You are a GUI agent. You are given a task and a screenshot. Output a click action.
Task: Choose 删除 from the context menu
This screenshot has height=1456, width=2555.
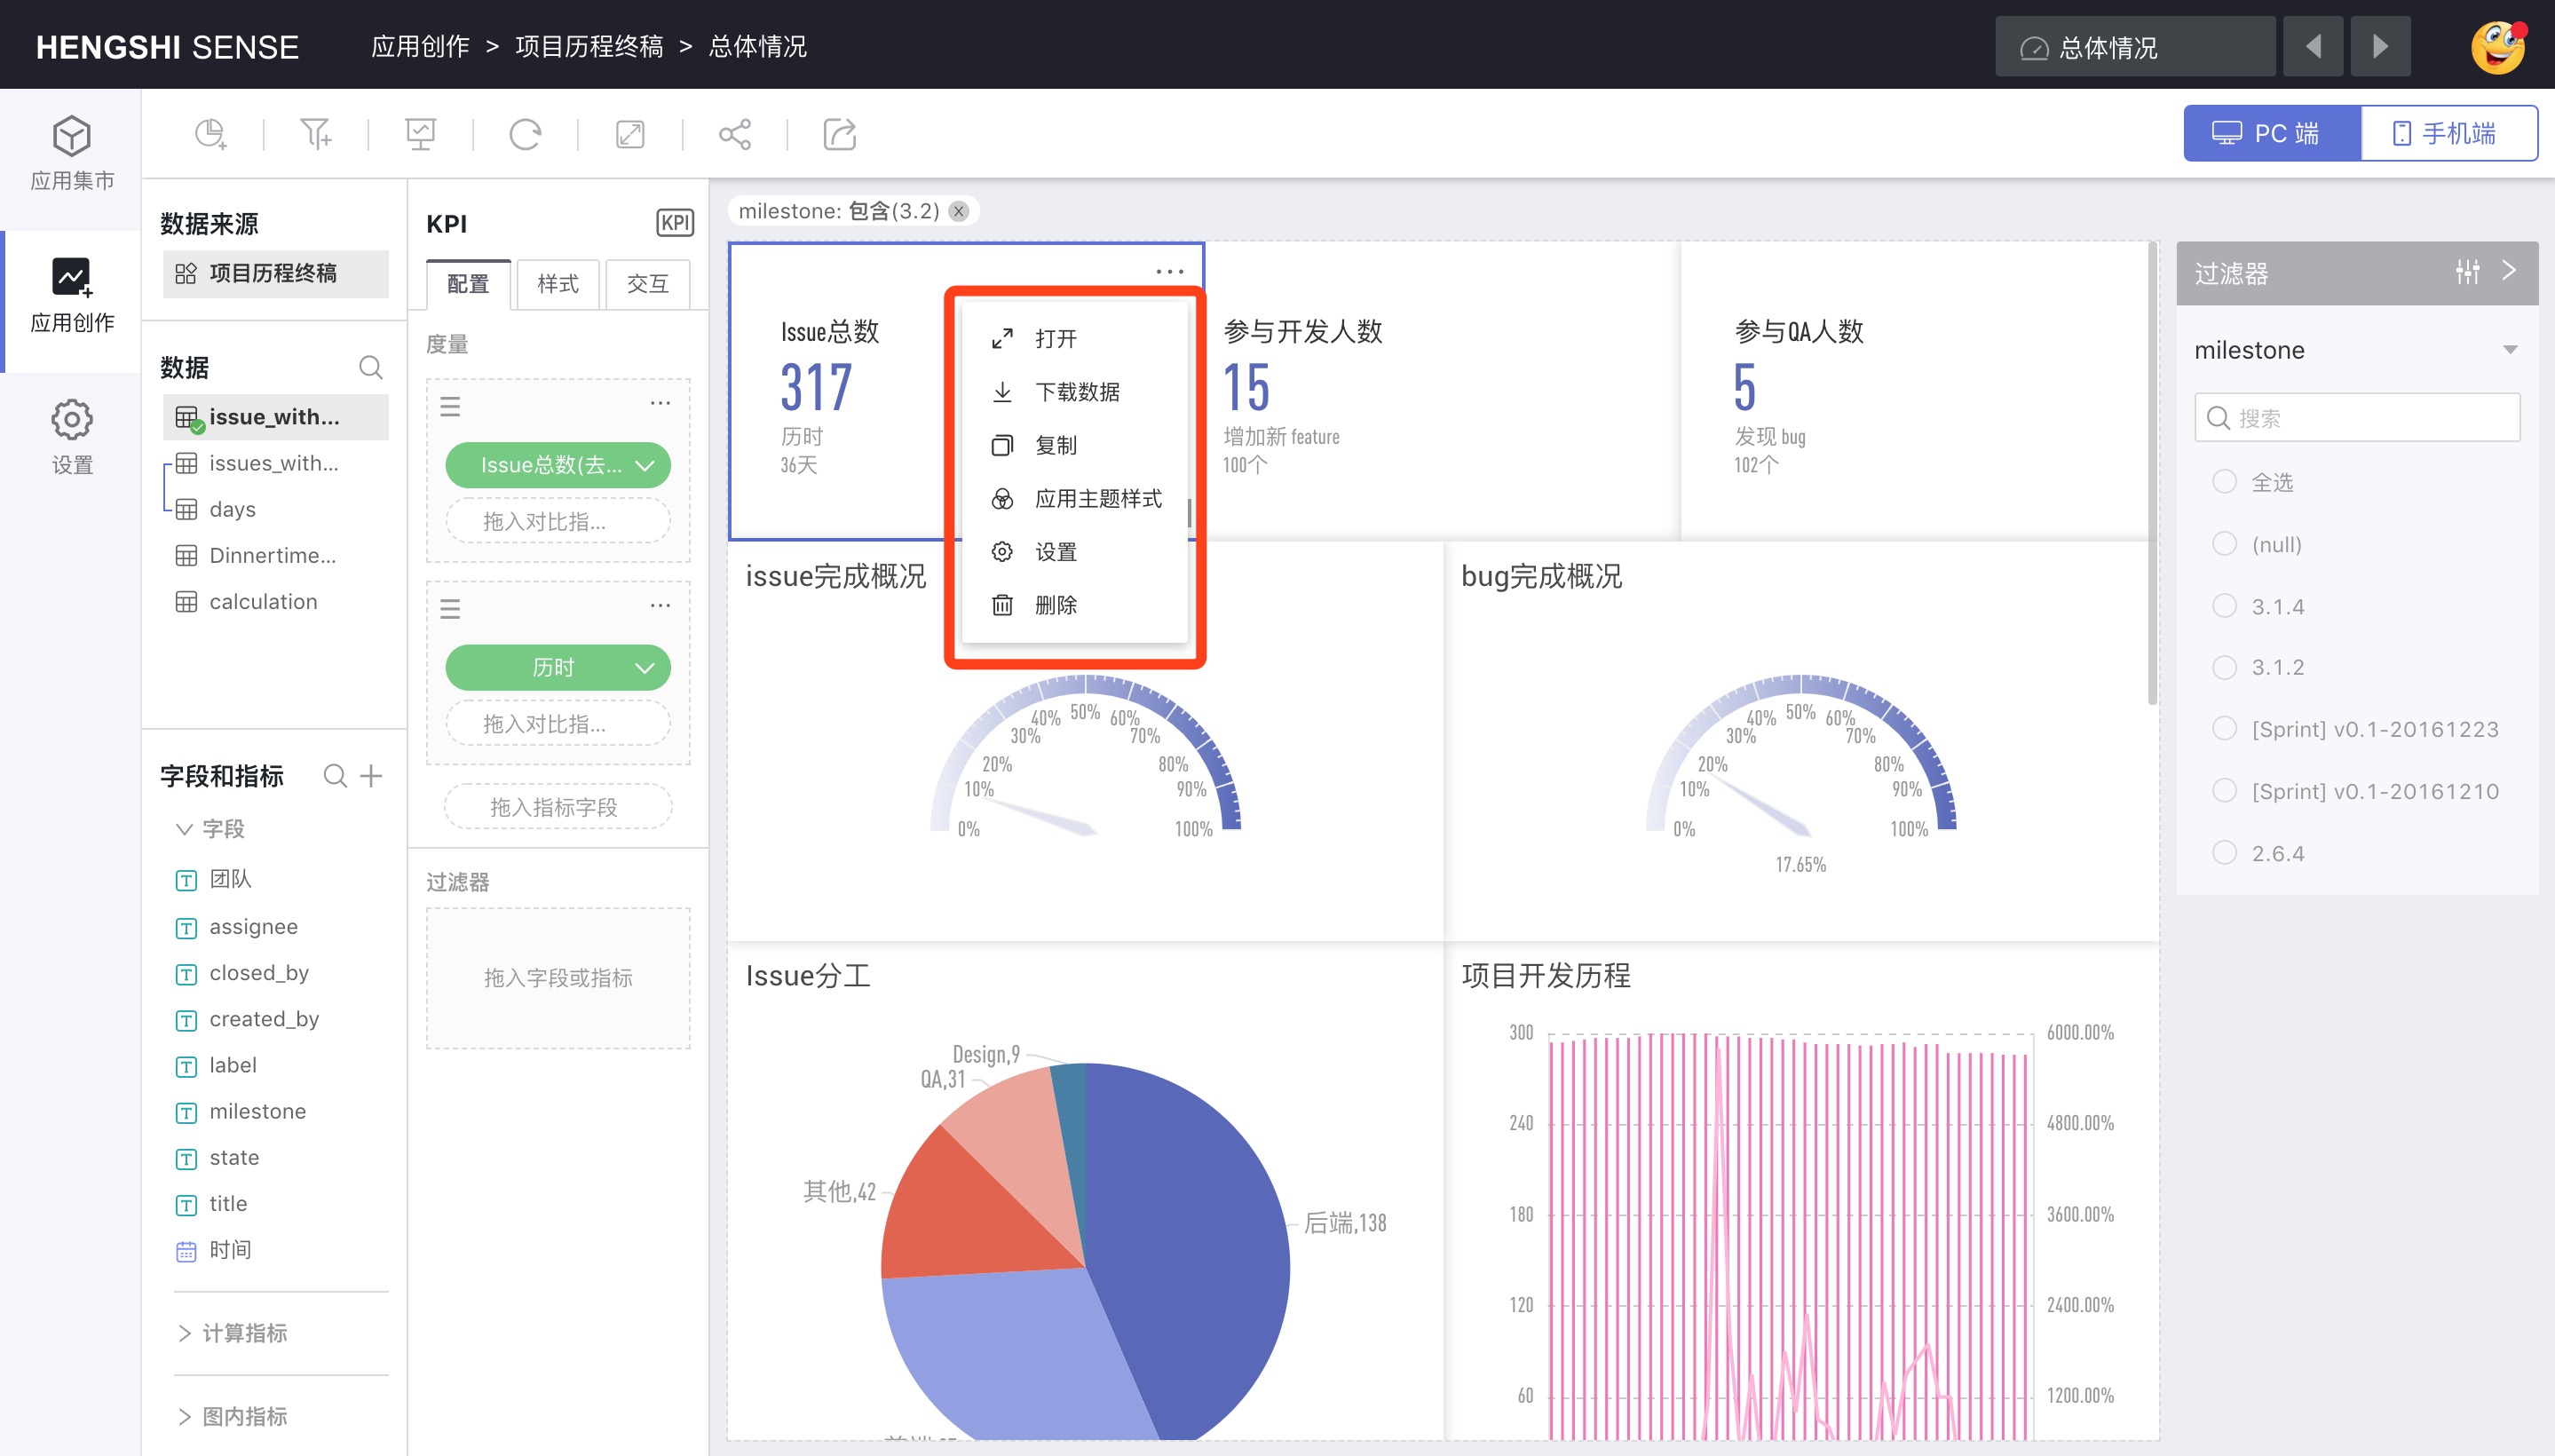point(1073,604)
